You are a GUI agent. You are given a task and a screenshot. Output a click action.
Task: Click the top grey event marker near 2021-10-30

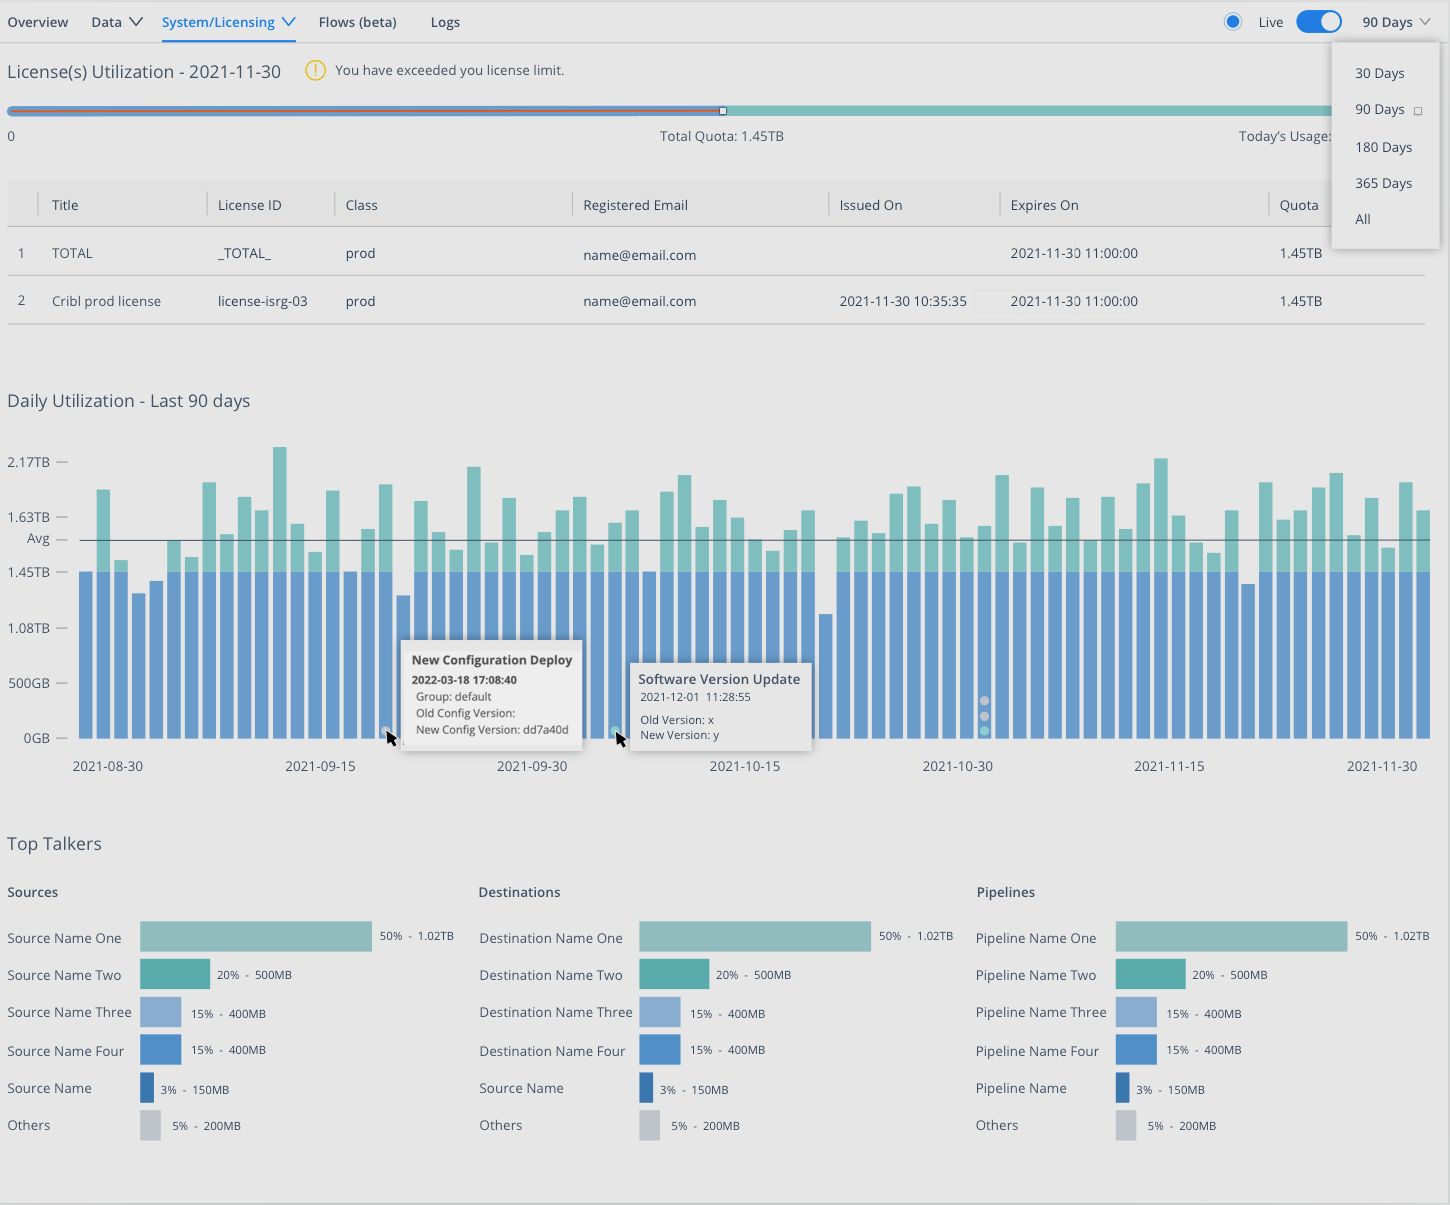[x=984, y=700]
